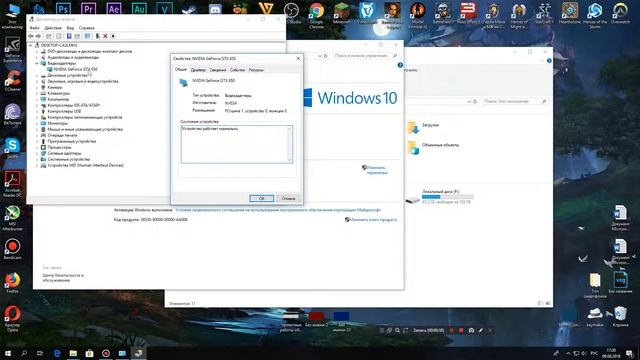
Task: Click the Windows Start button
Action: tap(8, 353)
